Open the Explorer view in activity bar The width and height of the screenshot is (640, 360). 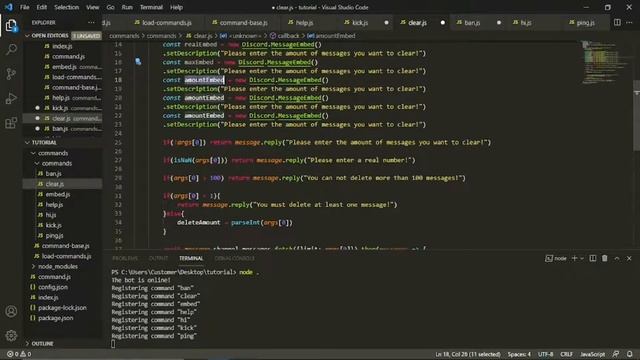click(x=11, y=26)
